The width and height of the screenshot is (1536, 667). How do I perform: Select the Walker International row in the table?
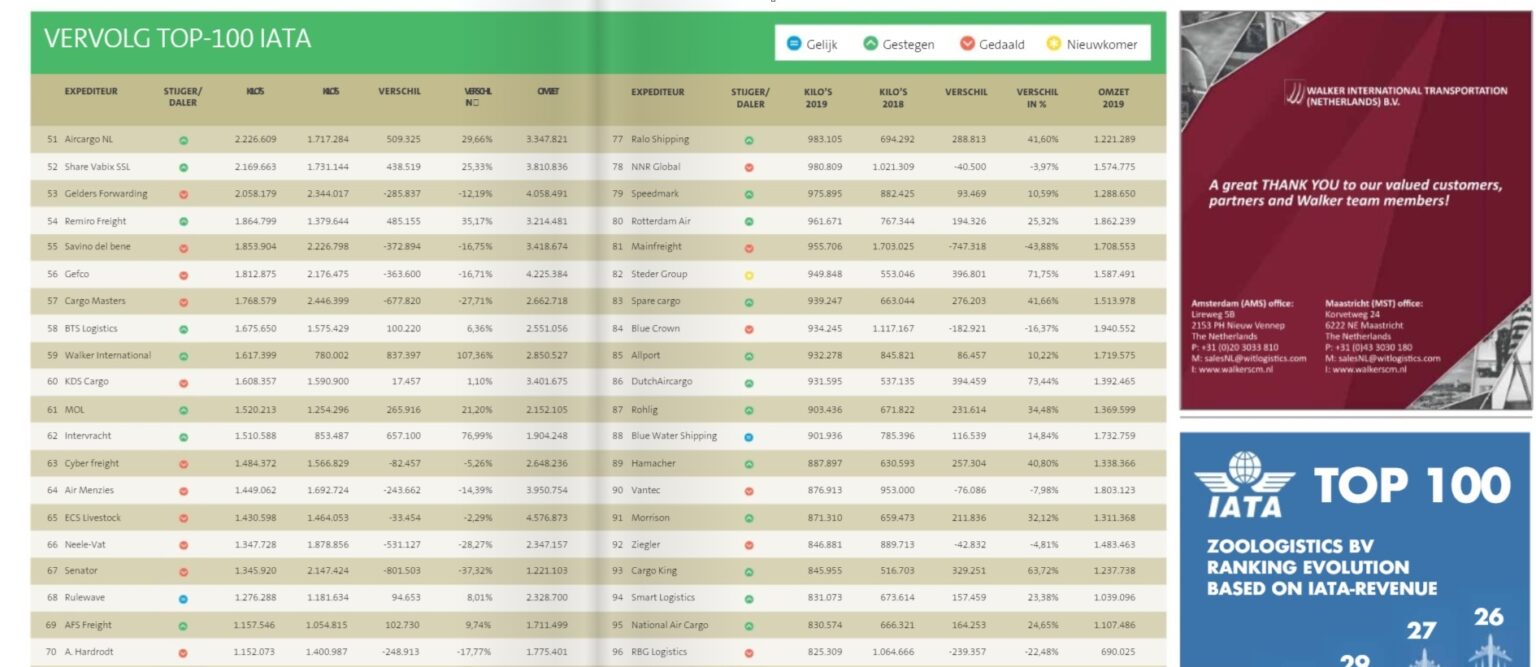tap(108, 355)
